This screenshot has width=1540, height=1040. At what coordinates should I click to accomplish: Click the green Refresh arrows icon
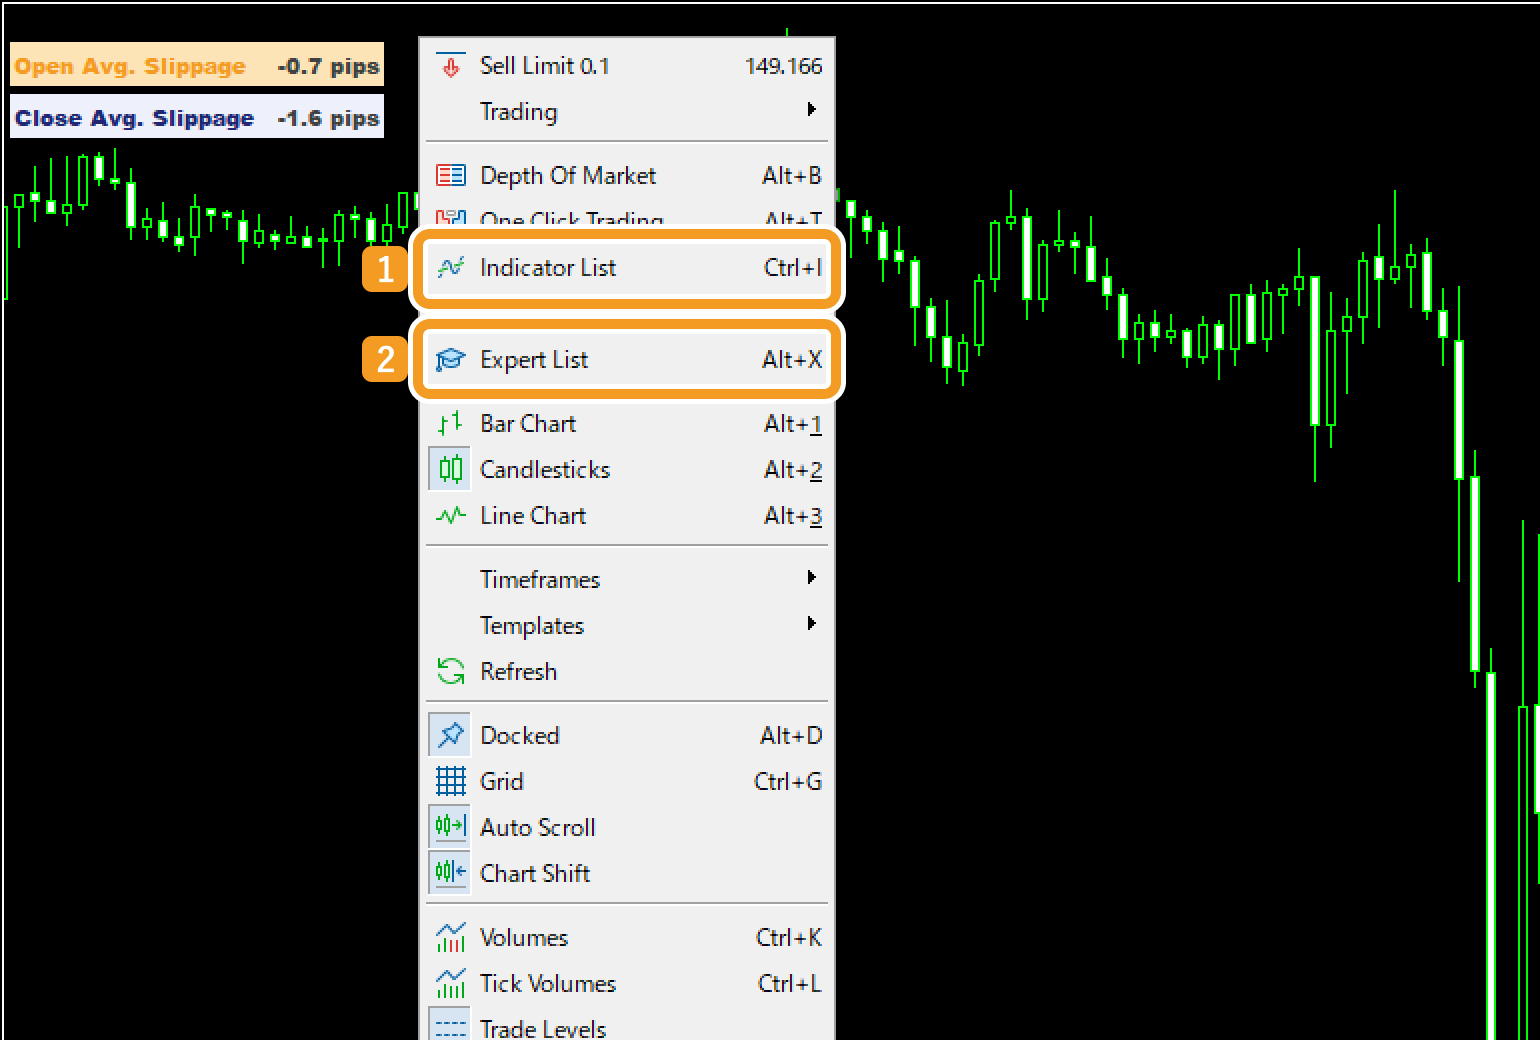coord(451,672)
